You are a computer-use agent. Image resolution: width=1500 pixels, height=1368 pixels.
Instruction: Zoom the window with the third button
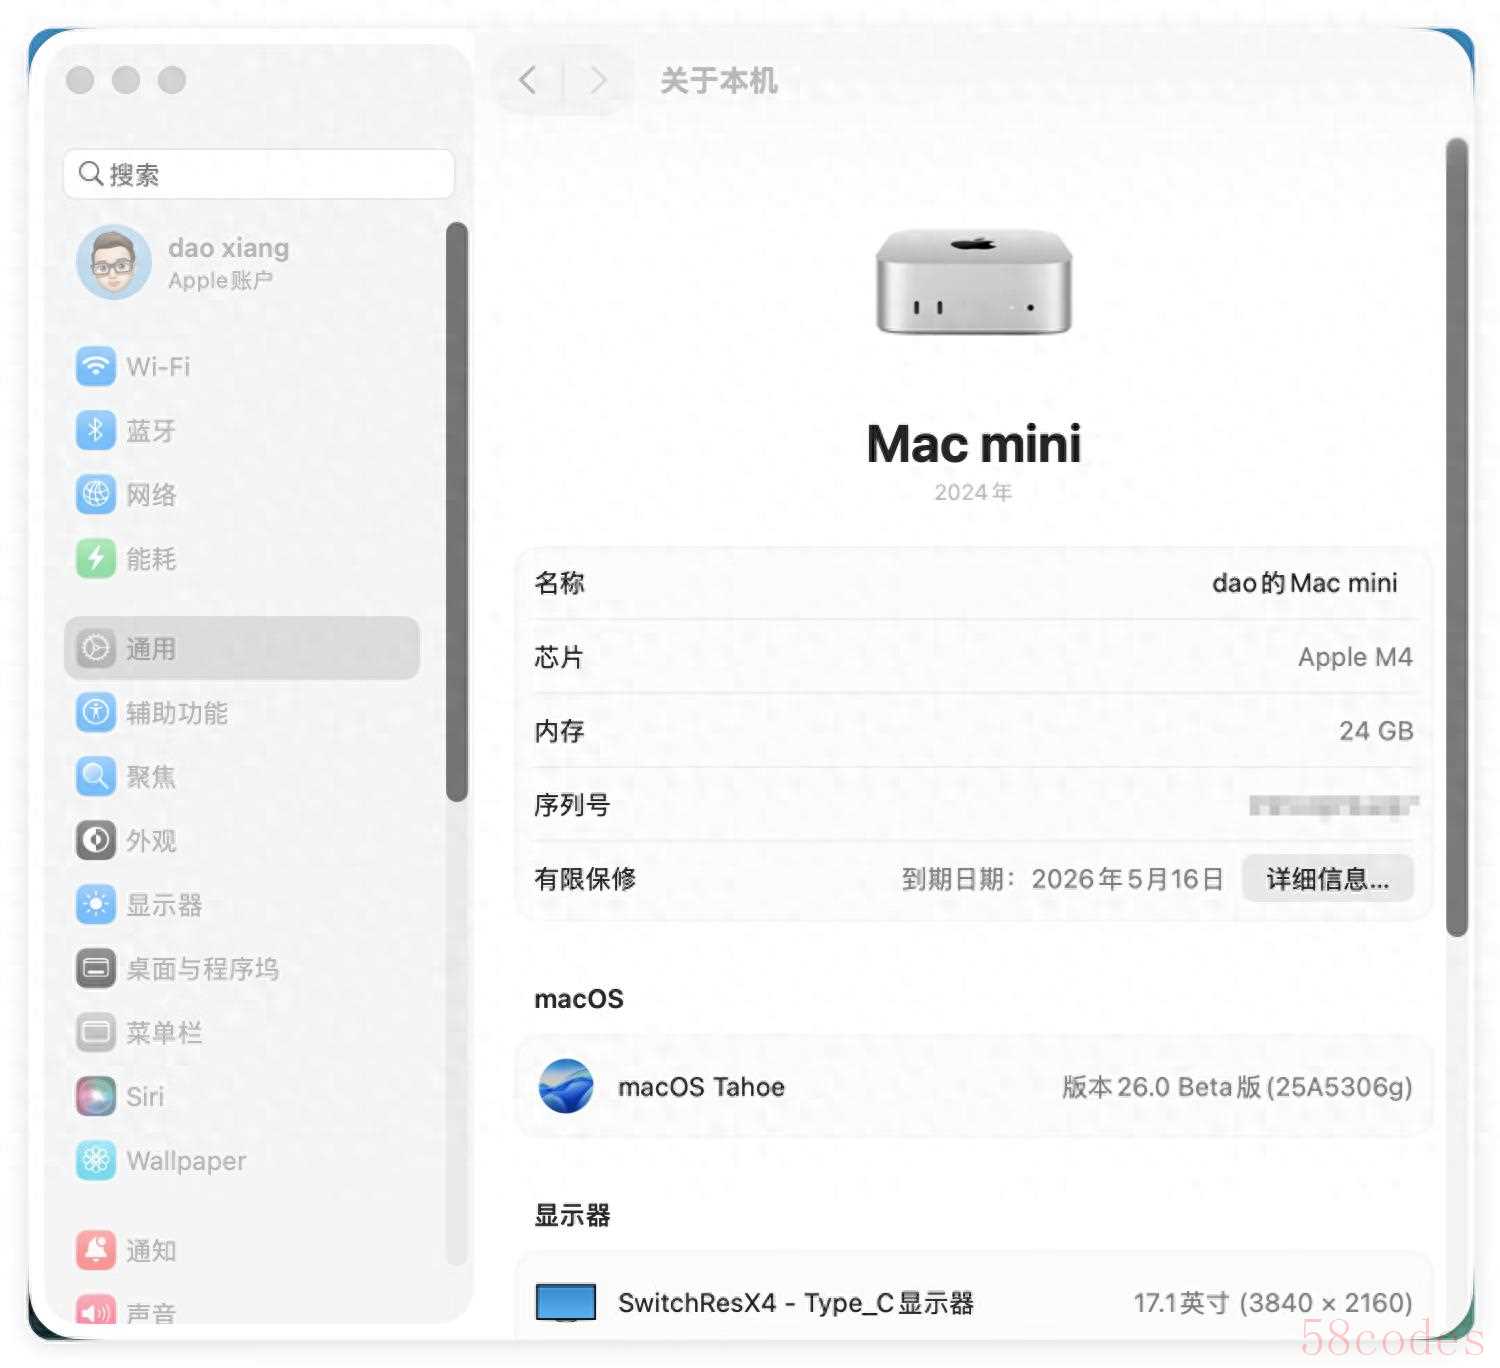click(172, 80)
